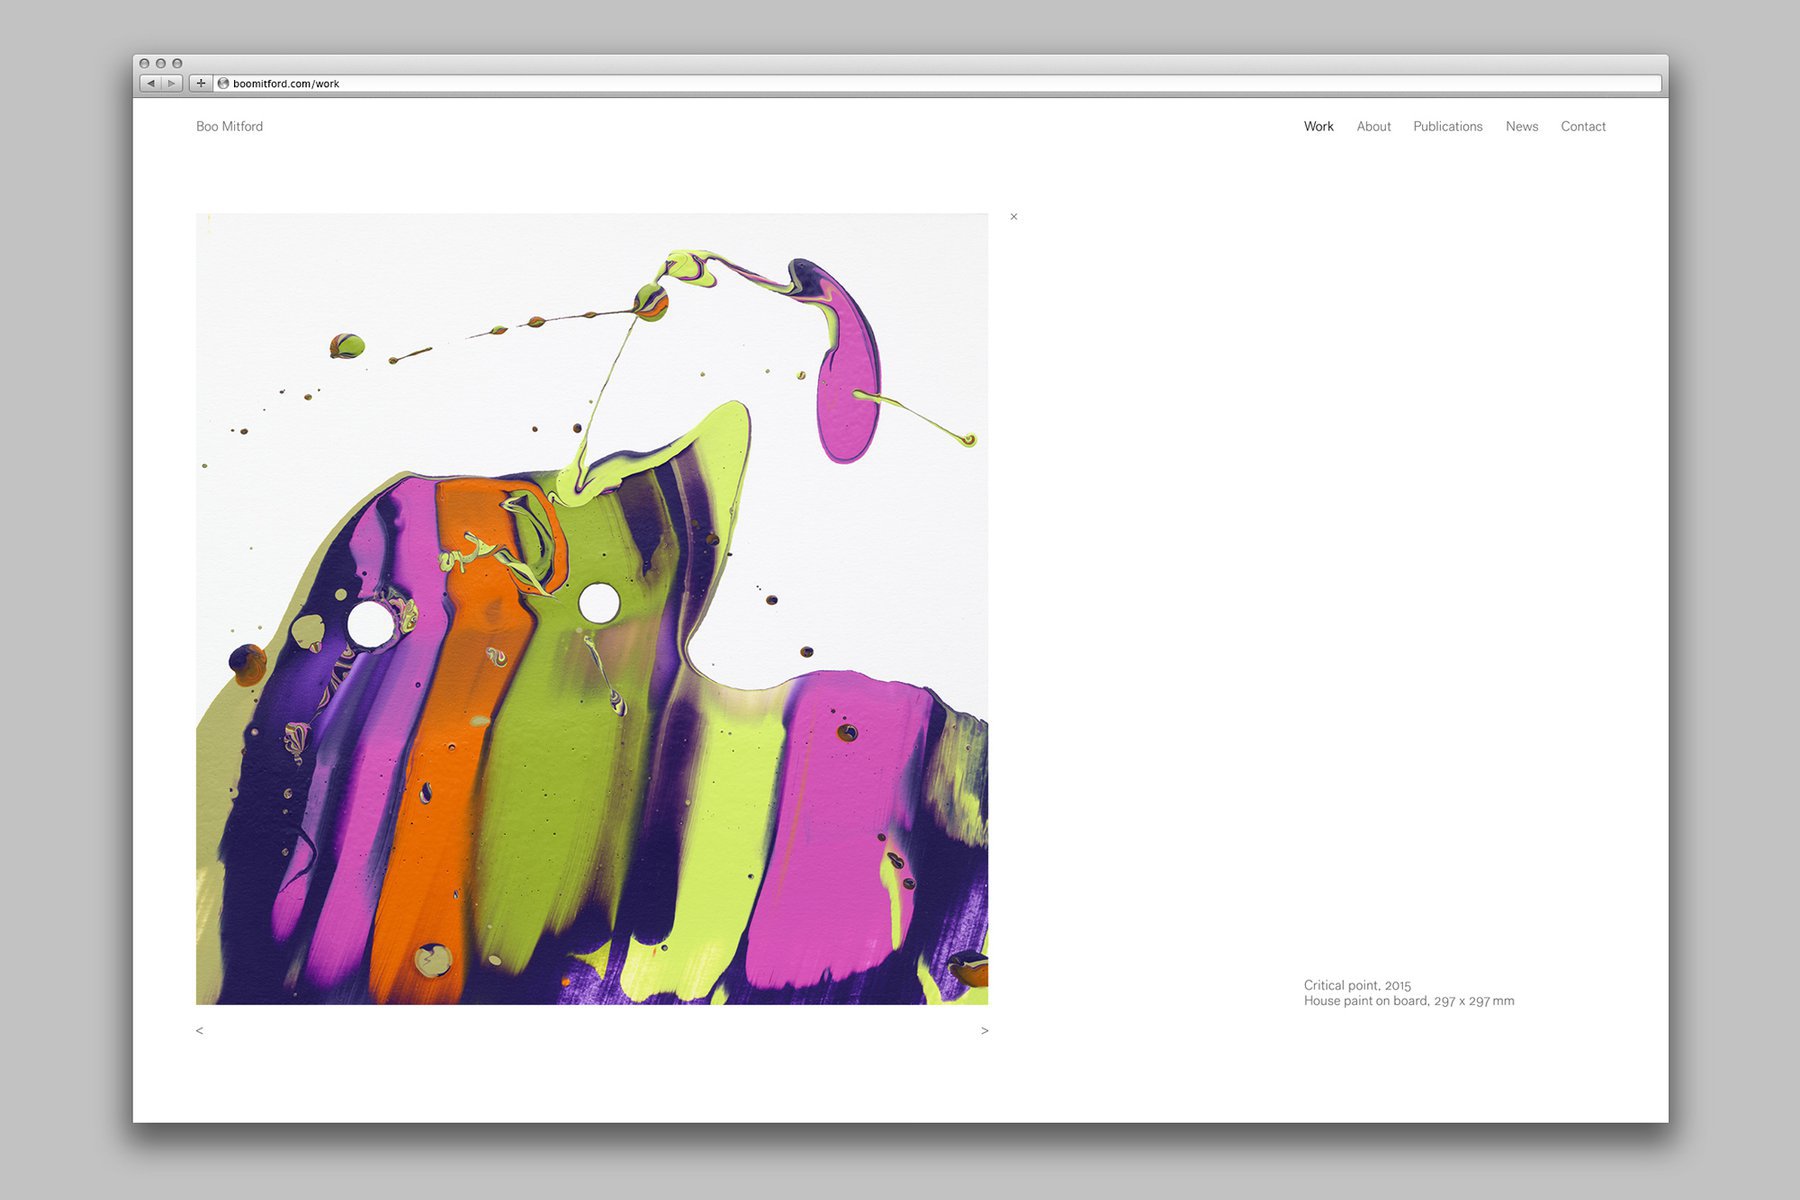
Task: Close the artwork view with the small x
Action: click(1014, 217)
